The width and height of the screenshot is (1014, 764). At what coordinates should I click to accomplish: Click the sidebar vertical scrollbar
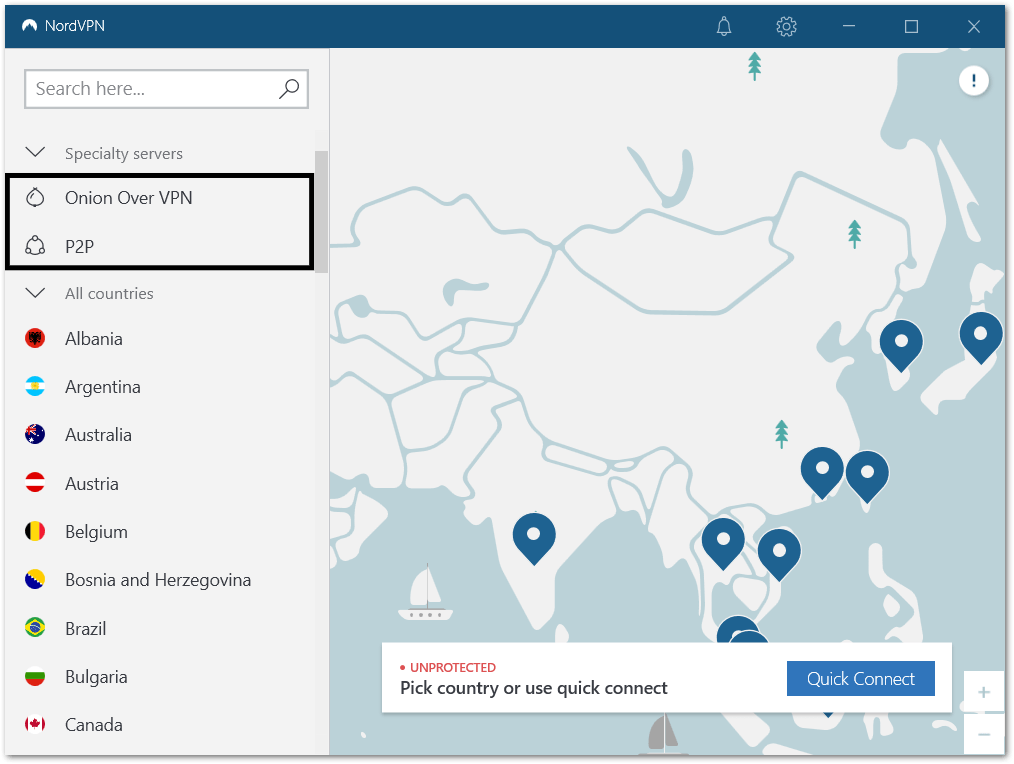tap(321, 210)
